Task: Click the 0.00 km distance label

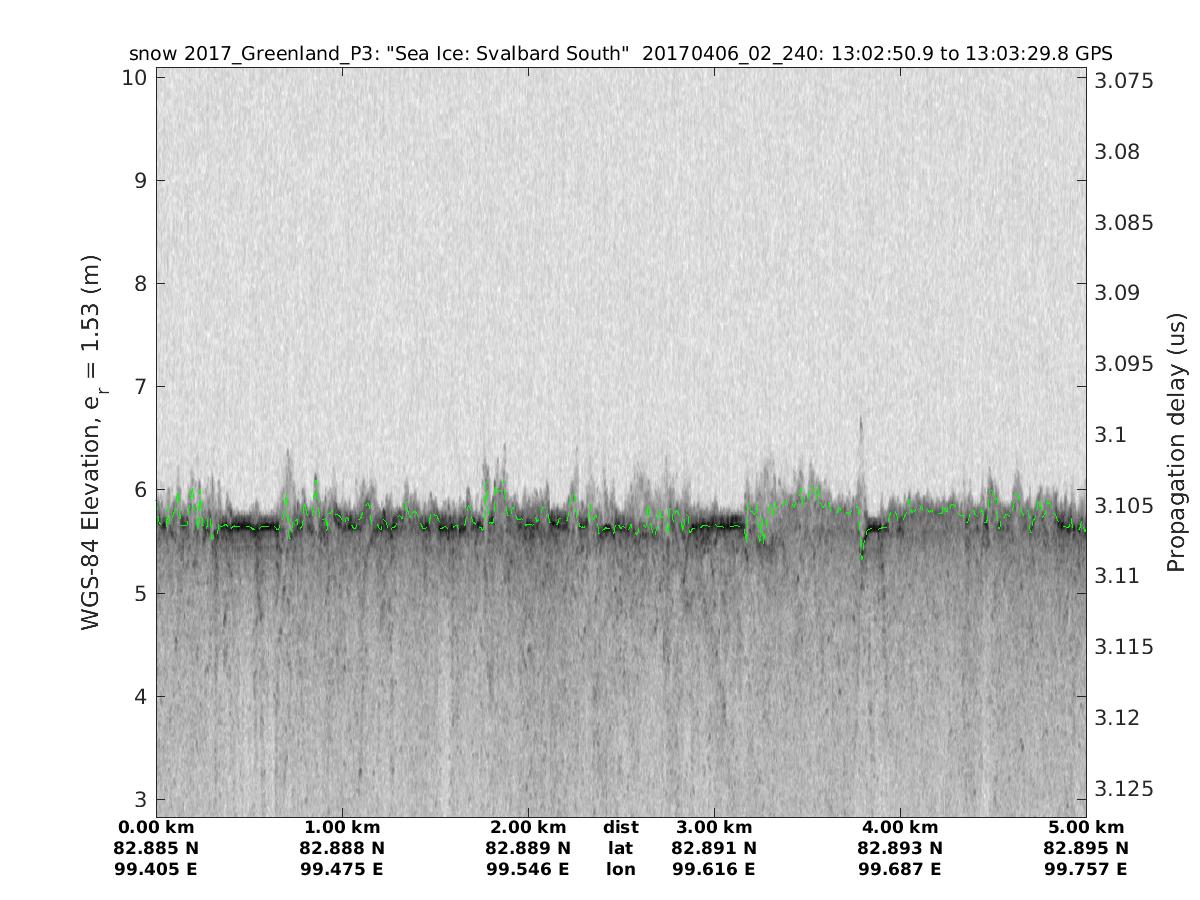Action: click(x=156, y=827)
